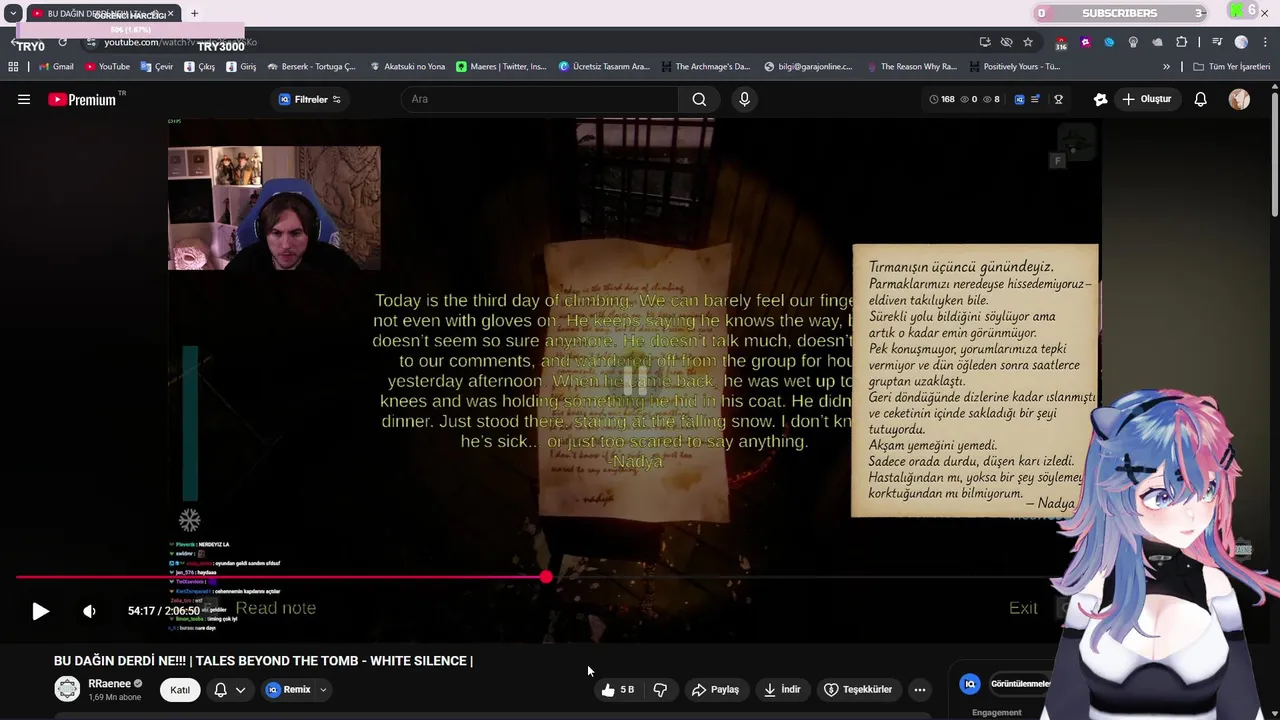Expand the Remix dropdown arrow
1280x720 pixels.
[323, 690]
